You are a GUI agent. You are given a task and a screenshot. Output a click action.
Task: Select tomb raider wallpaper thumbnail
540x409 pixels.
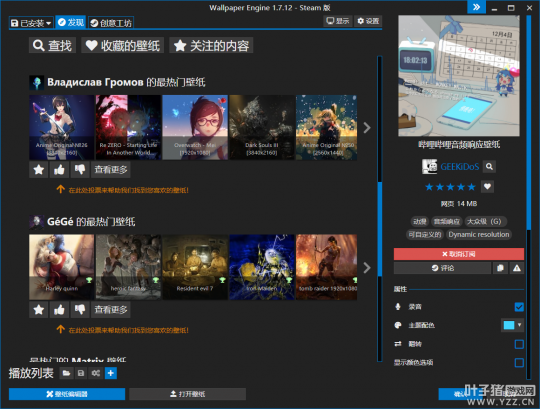click(x=326, y=267)
